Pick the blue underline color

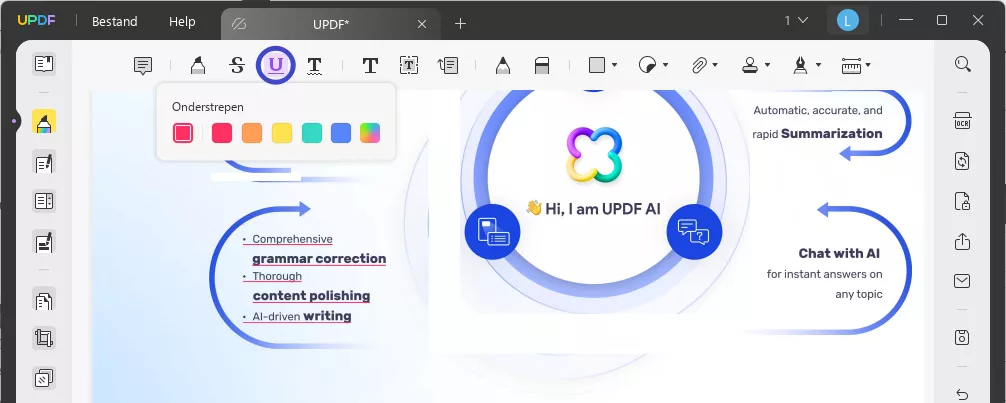pyautogui.click(x=341, y=133)
